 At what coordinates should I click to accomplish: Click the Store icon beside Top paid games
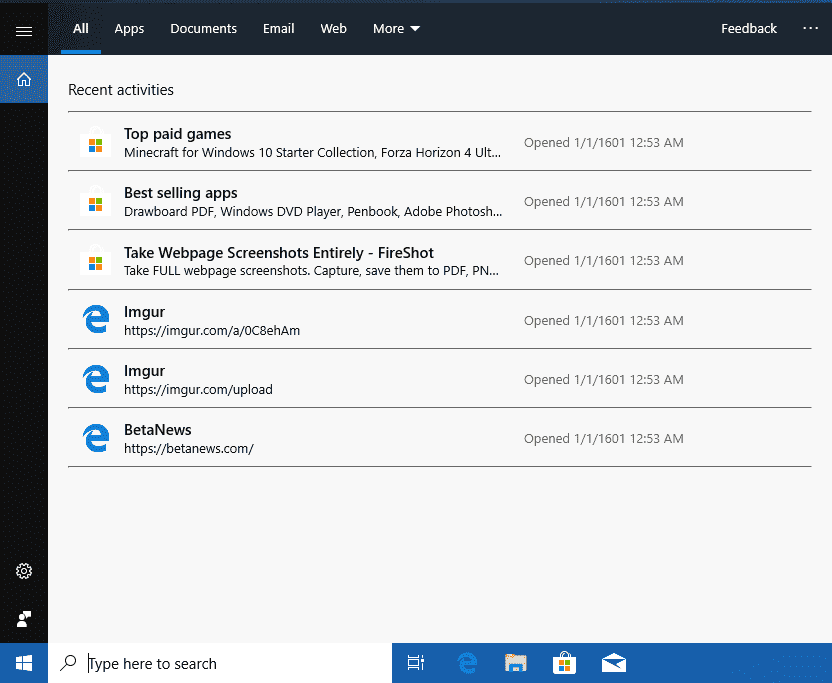[x=96, y=142]
